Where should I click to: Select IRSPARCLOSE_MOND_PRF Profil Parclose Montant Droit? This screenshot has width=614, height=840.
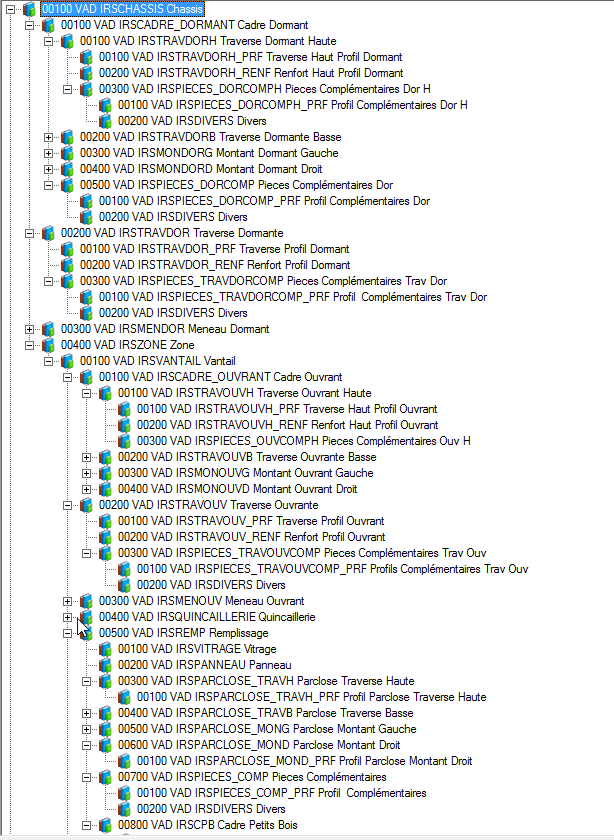point(305,761)
